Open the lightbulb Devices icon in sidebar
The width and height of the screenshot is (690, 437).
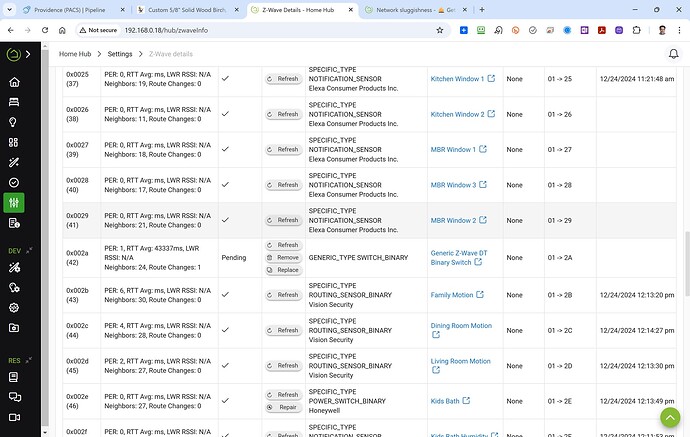[x=13, y=122]
